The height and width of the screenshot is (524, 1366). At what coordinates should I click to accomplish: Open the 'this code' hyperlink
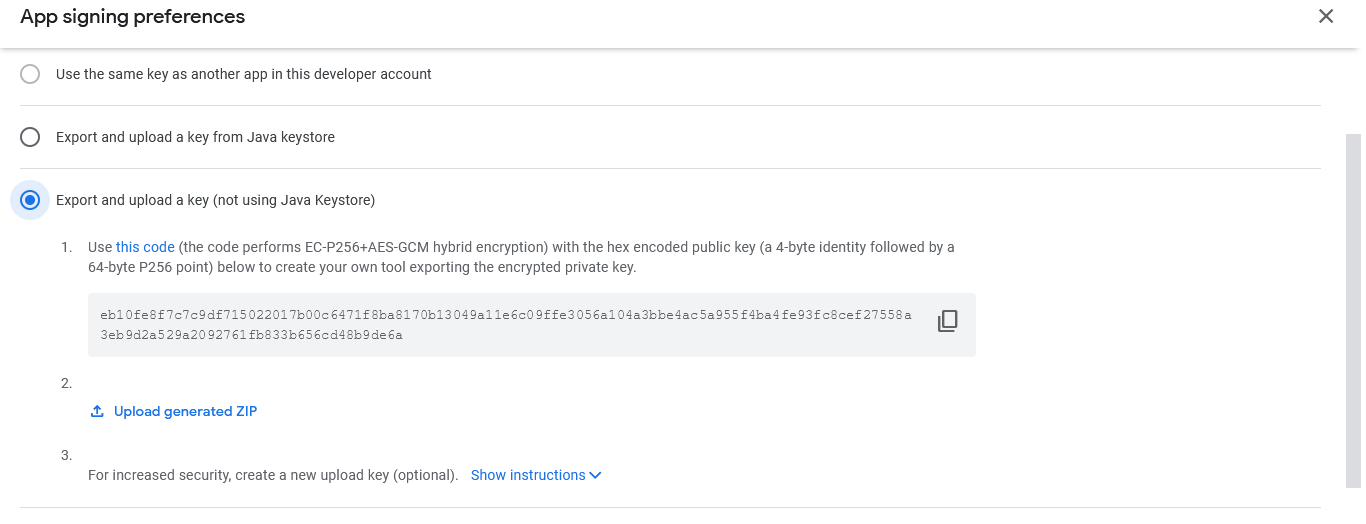(145, 247)
